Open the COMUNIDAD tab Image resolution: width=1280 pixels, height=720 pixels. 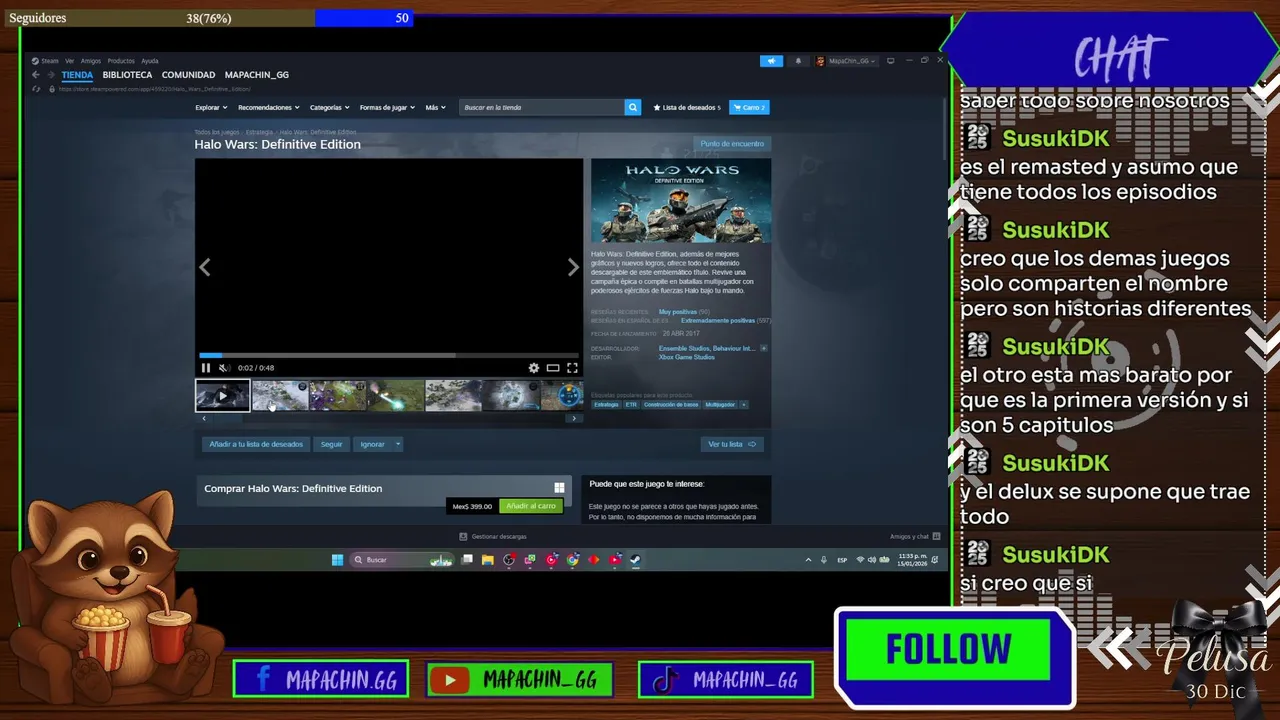pyautogui.click(x=188, y=75)
